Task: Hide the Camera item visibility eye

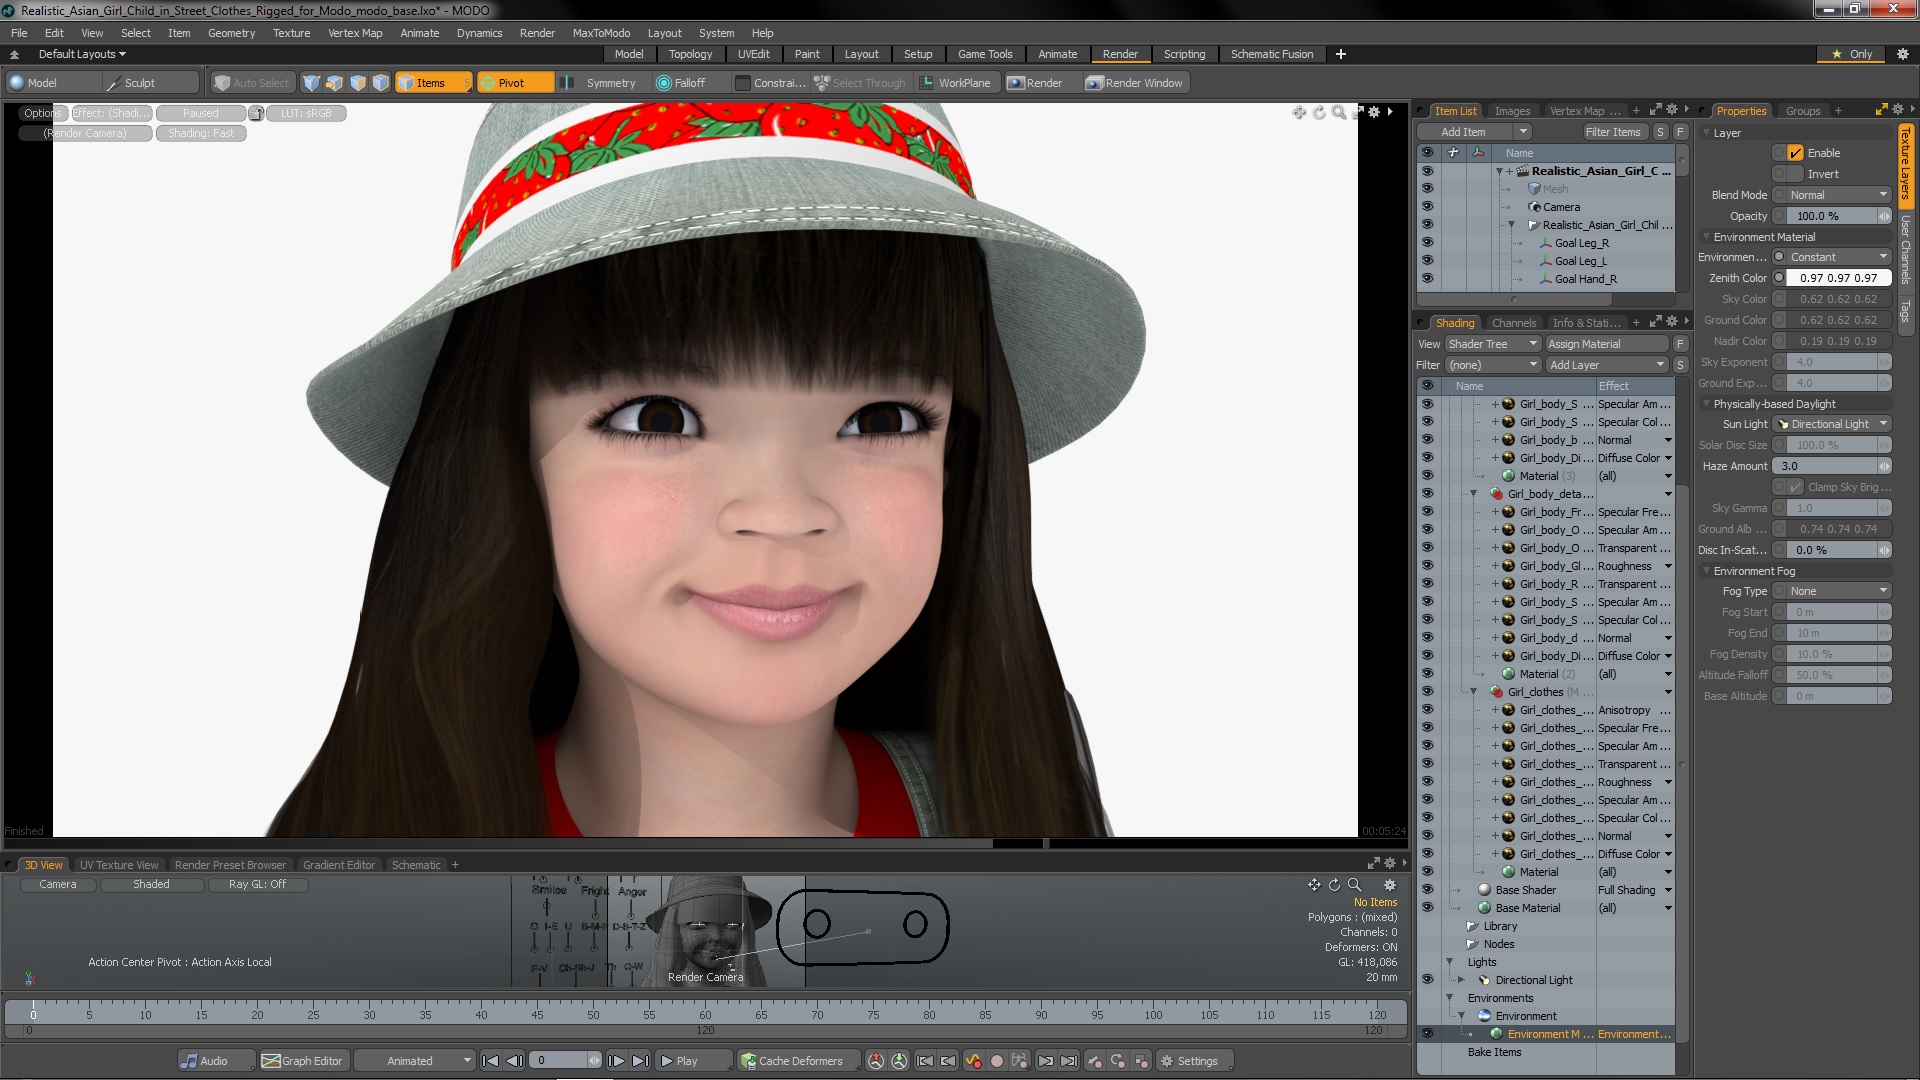Action: pyautogui.click(x=1427, y=207)
